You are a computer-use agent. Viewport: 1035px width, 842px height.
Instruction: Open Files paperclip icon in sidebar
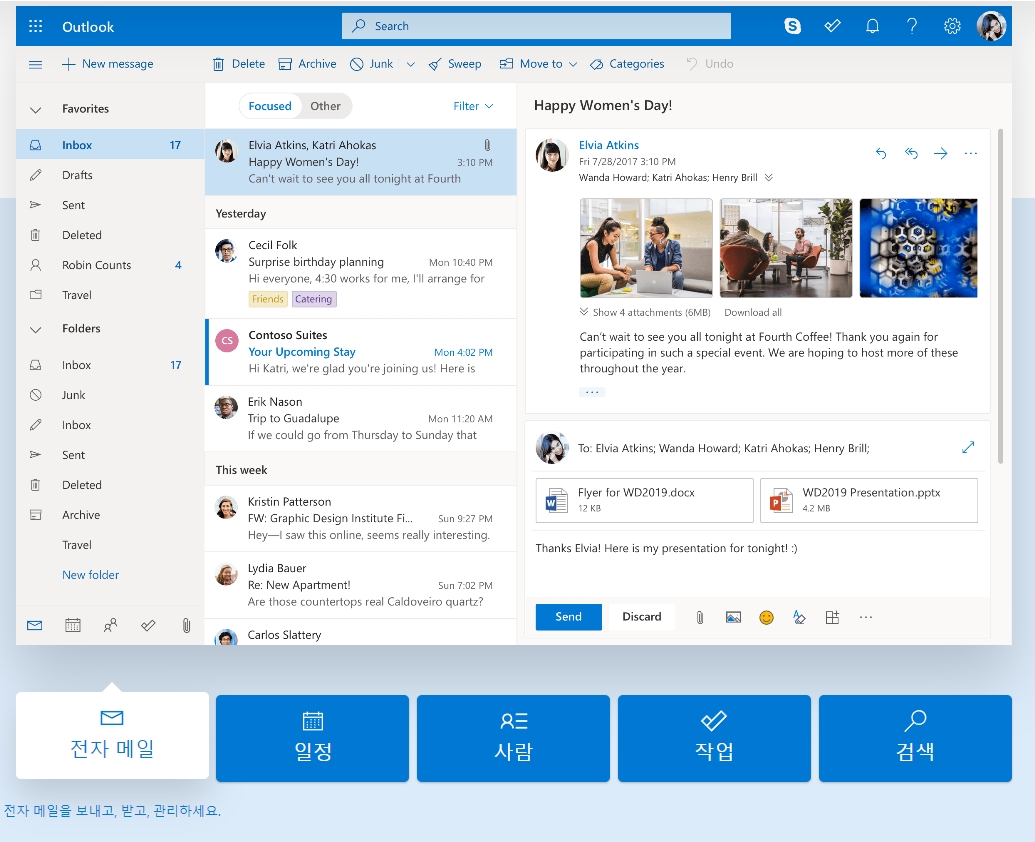[186, 625]
